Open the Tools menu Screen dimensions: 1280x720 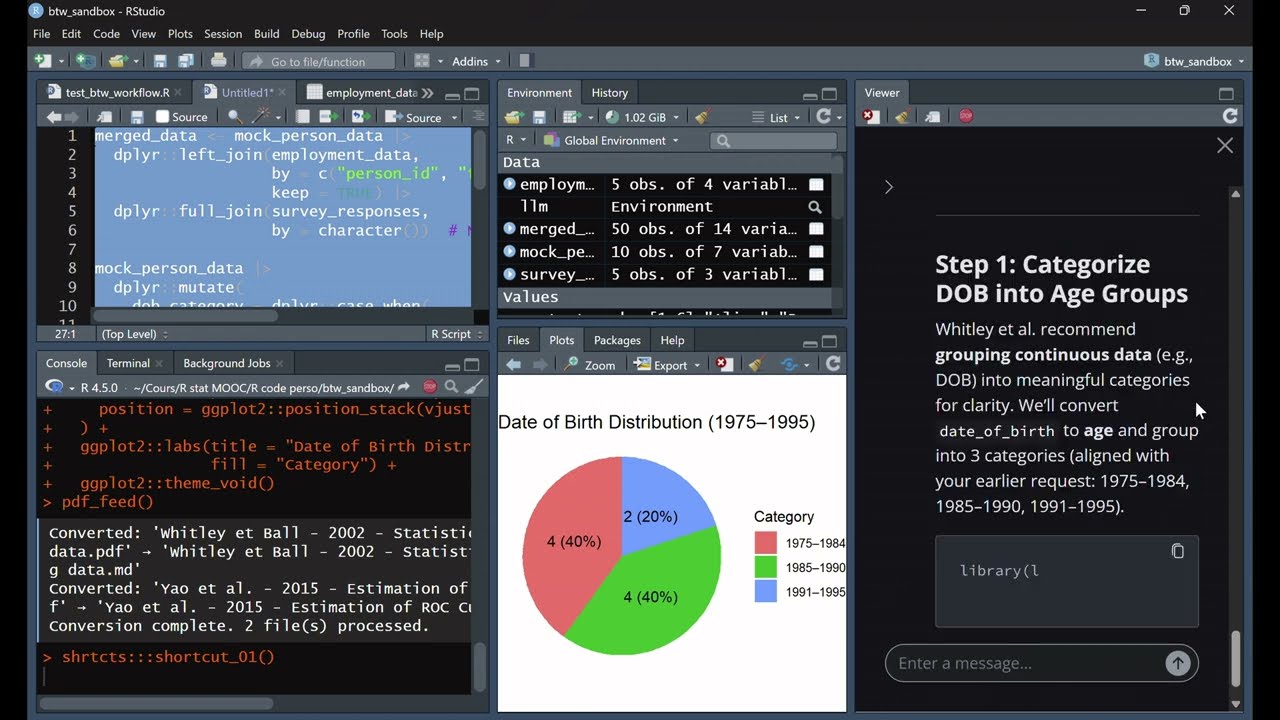[394, 34]
